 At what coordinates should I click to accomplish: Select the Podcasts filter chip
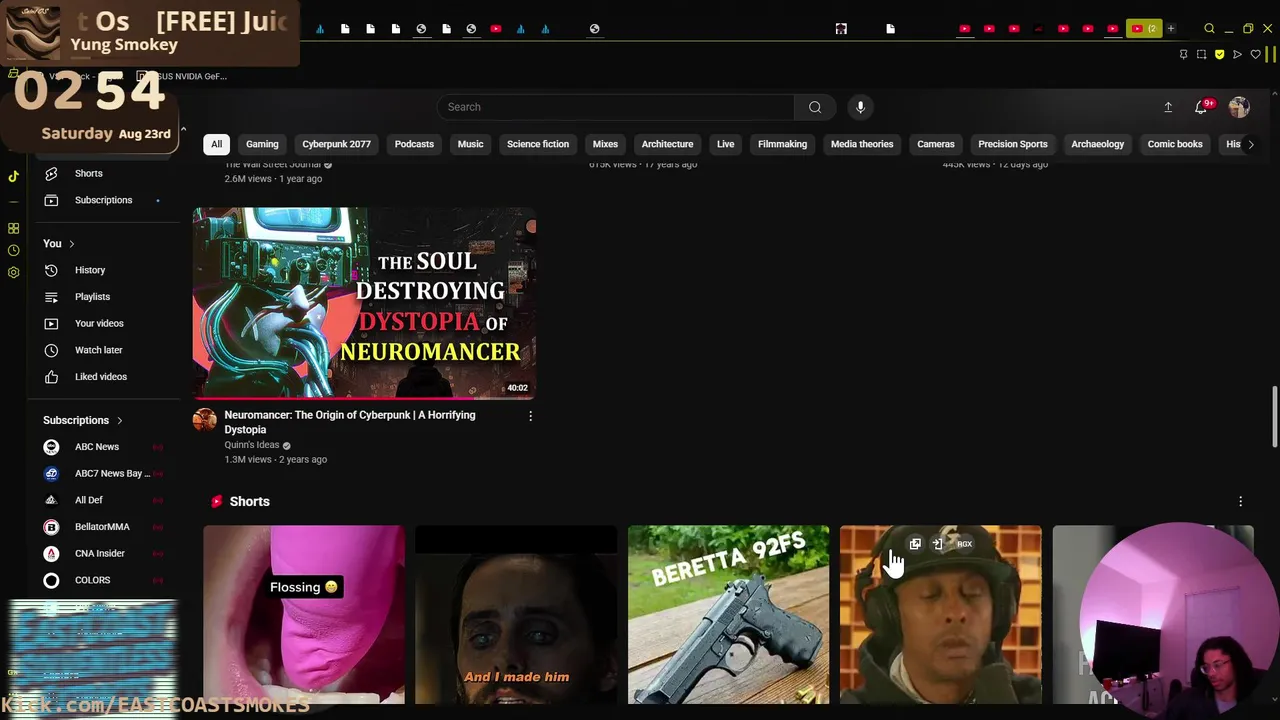tap(414, 144)
